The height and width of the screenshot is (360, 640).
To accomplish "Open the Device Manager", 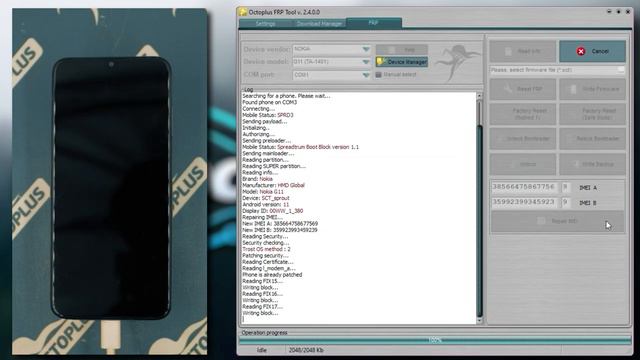I will (x=402, y=62).
